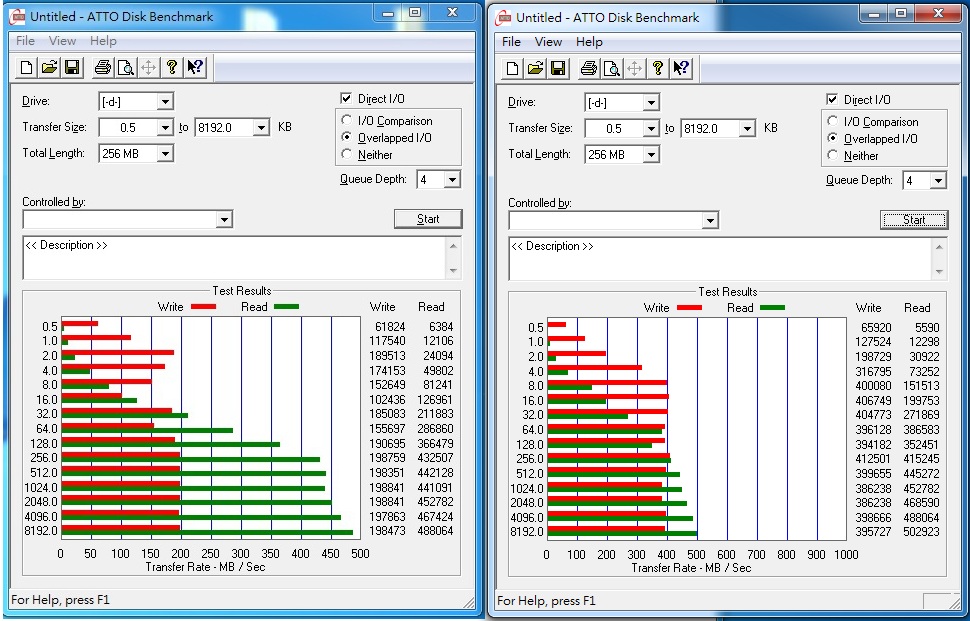970x621 pixels.
Task: Select Overlapped I/O radio in right window
Action: pos(833,138)
